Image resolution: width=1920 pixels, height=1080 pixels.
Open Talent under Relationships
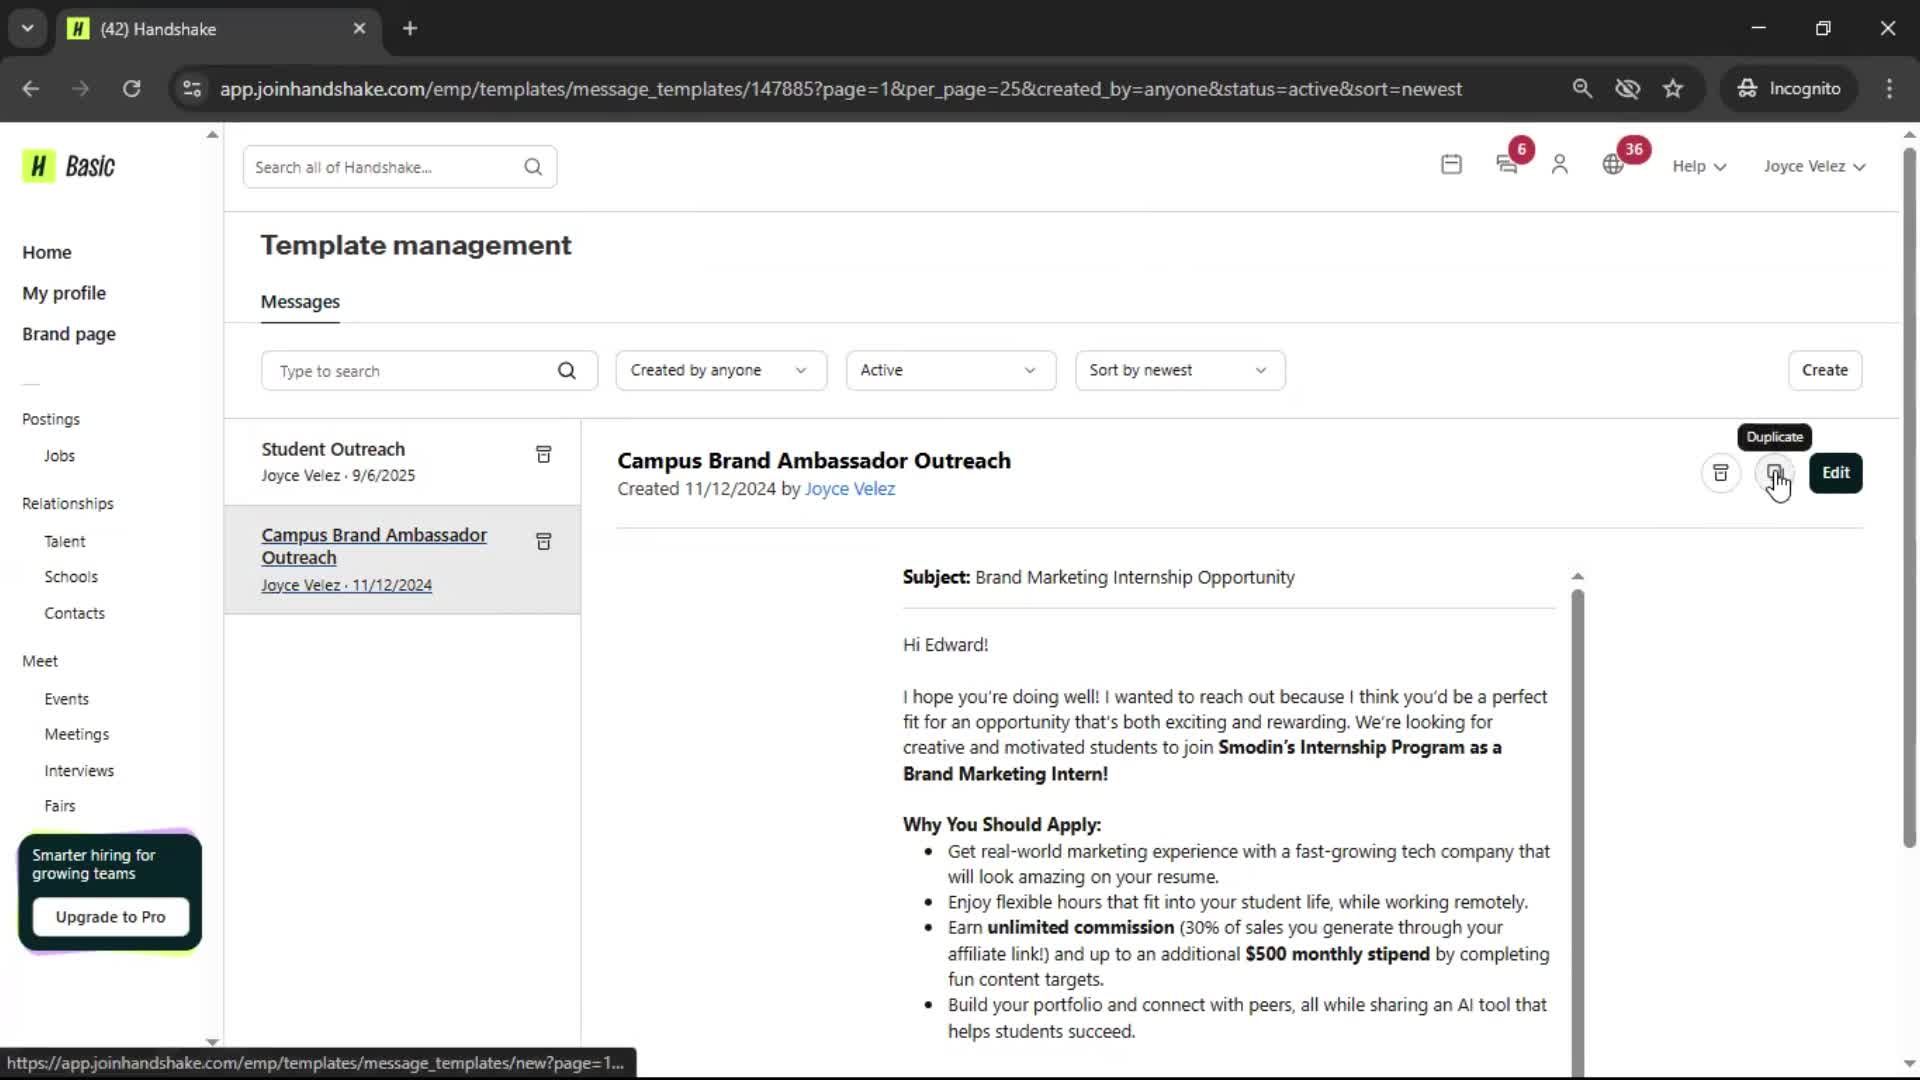[x=65, y=541]
